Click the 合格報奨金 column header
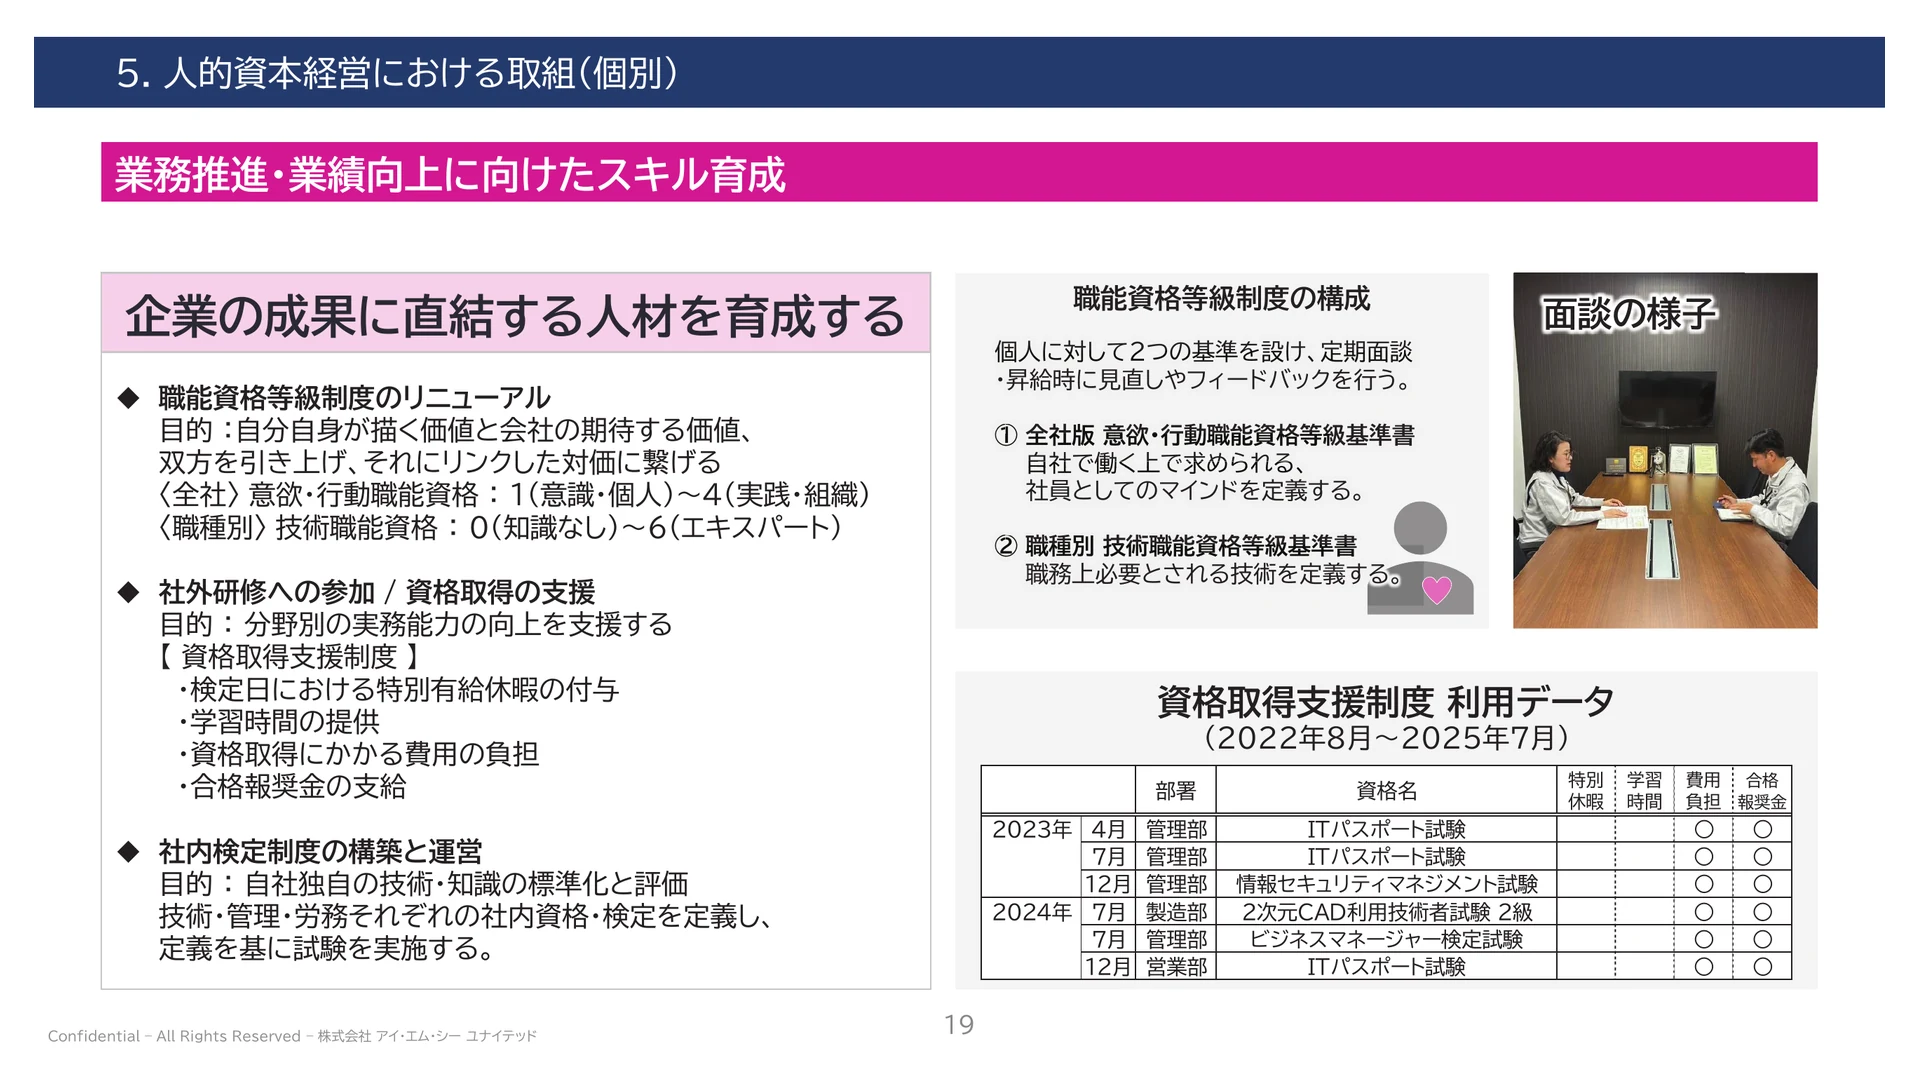The image size is (1920, 1080). [x=1762, y=791]
